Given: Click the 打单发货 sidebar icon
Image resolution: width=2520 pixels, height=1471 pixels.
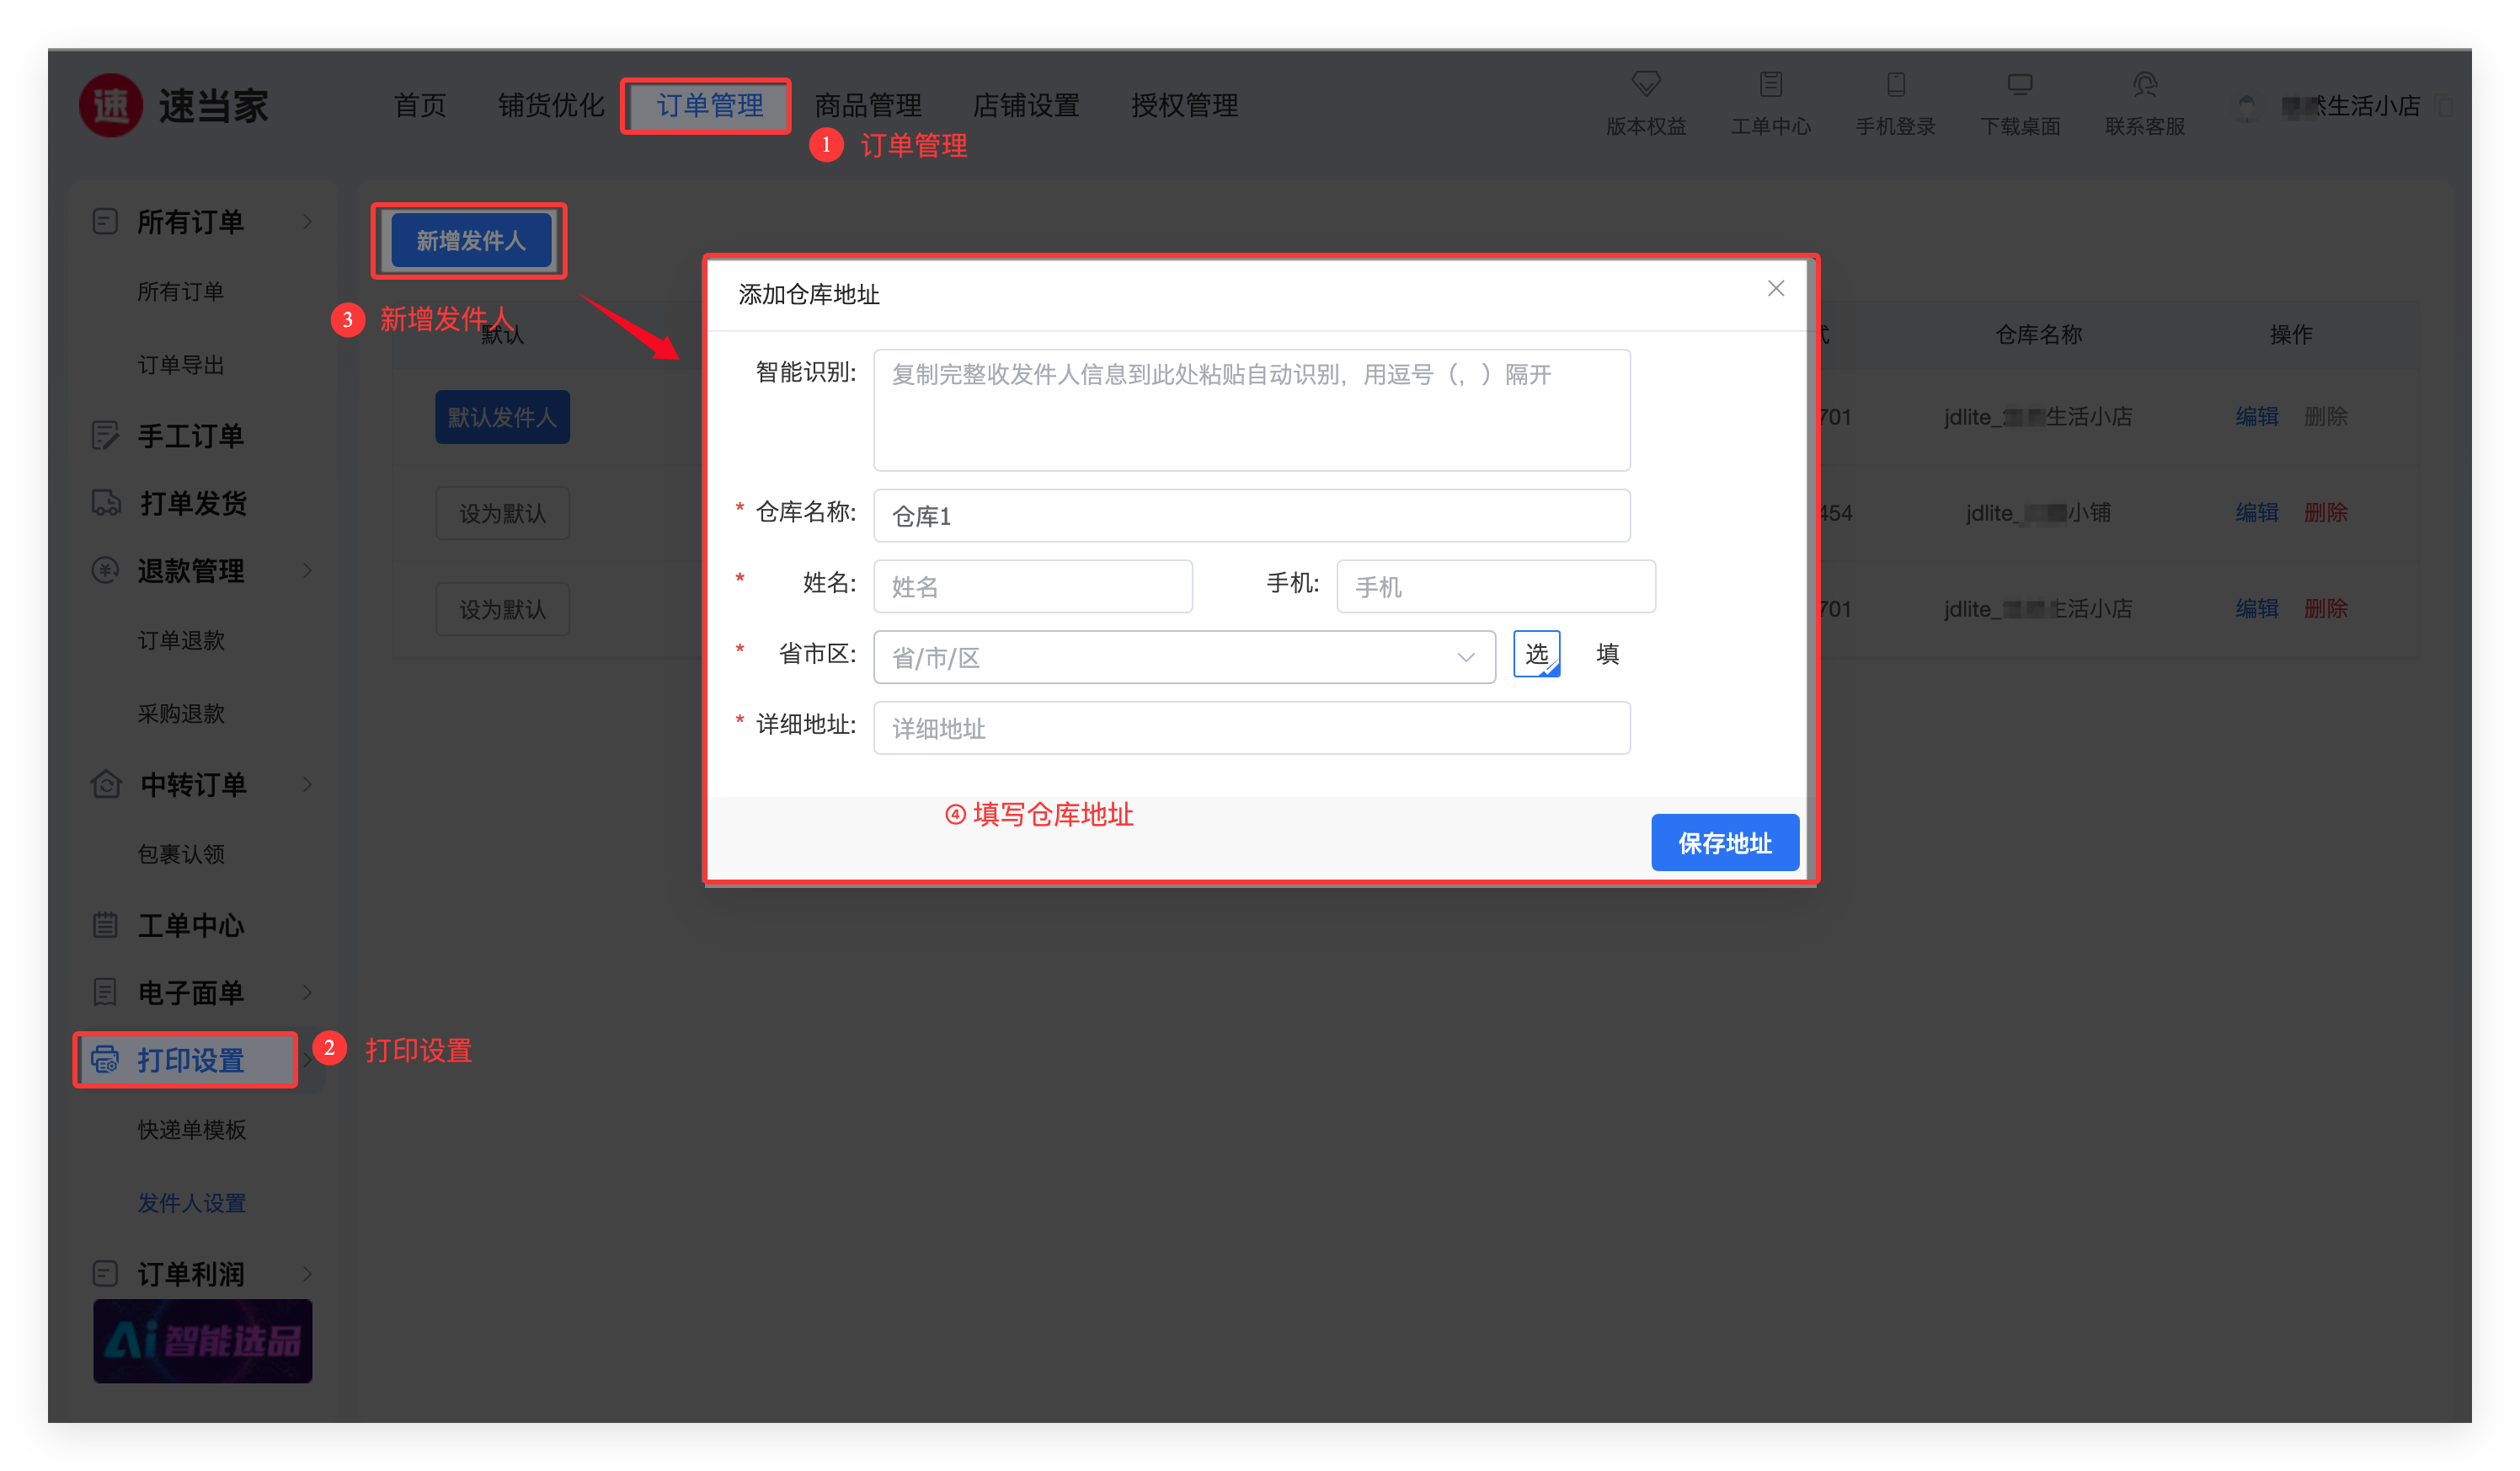Looking at the screenshot, I should point(106,502).
